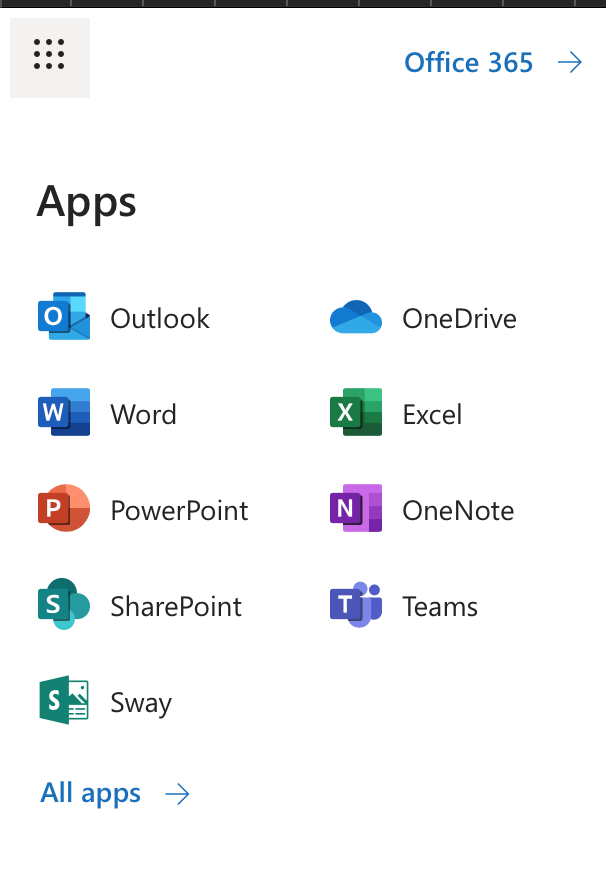Open the OneDrive cloud icon
Screen dimensions: 606x876
tap(356, 317)
